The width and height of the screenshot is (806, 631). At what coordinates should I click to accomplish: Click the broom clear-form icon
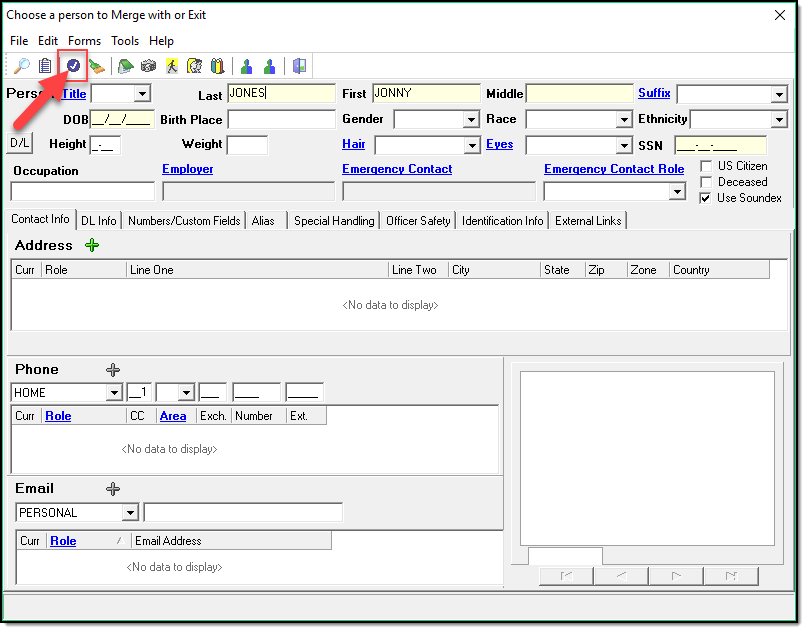pyautogui.click(x=96, y=66)
